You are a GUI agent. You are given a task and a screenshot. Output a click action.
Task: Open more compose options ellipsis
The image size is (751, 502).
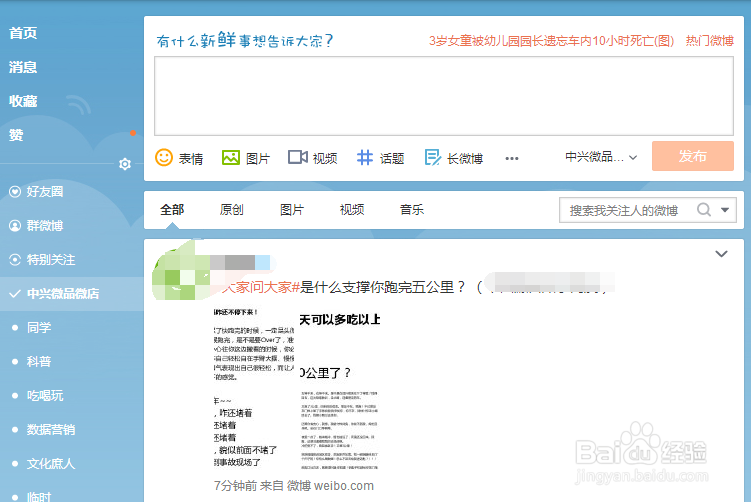click(x=512, y=159)
